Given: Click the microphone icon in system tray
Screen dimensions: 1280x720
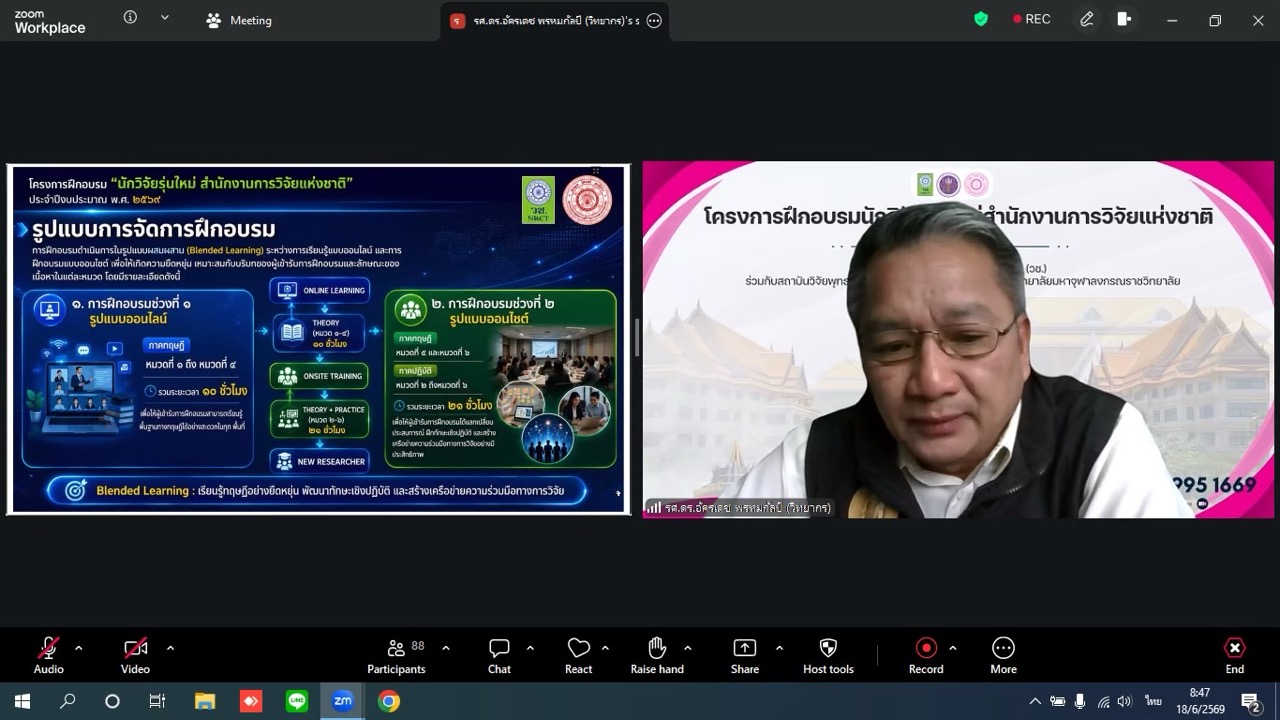Looking at the screenshot, I should point(1081,701).
